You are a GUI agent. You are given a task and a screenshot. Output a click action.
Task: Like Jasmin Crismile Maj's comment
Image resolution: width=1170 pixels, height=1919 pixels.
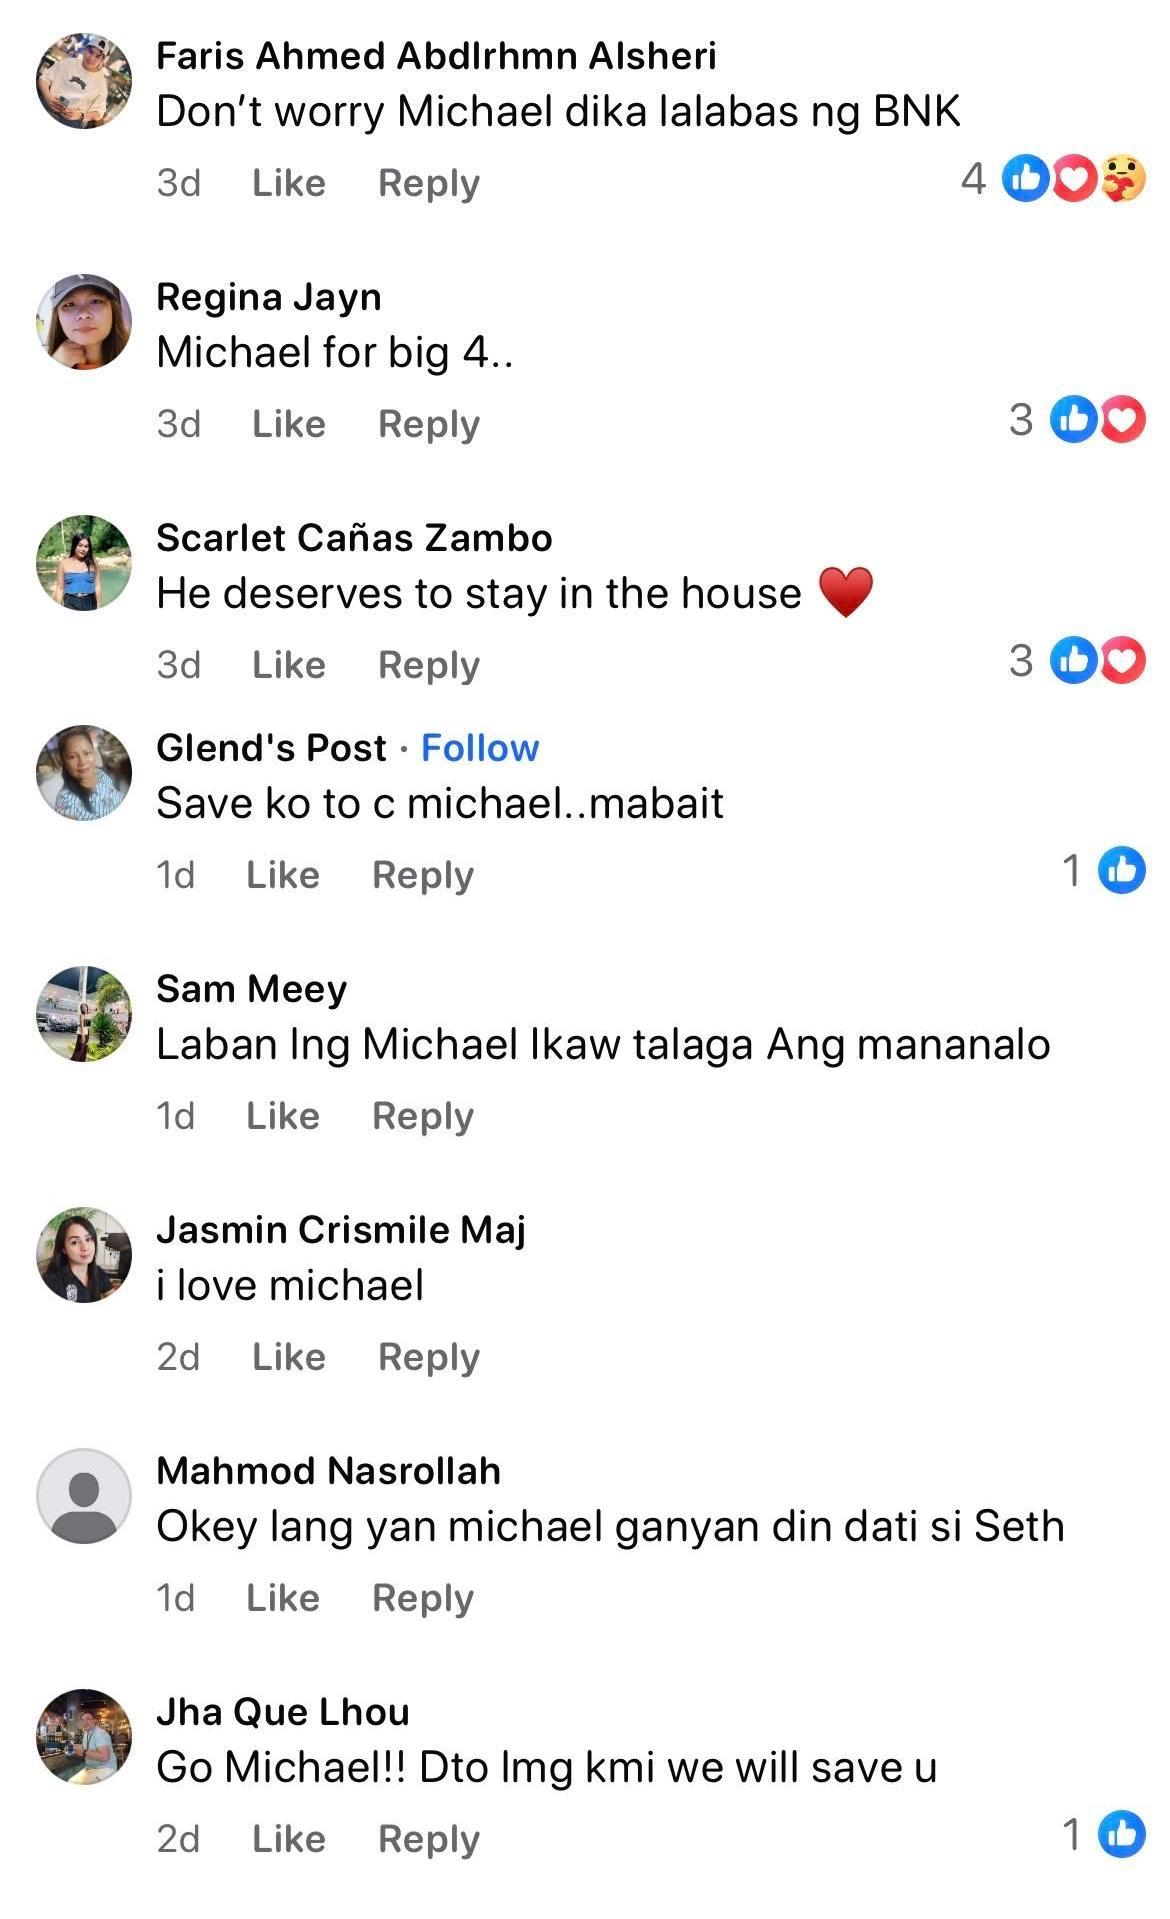(288, 1357)
